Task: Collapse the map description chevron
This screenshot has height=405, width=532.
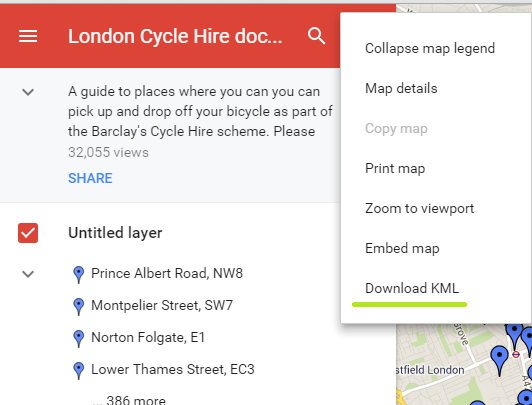Action: (x=28, y=92)
